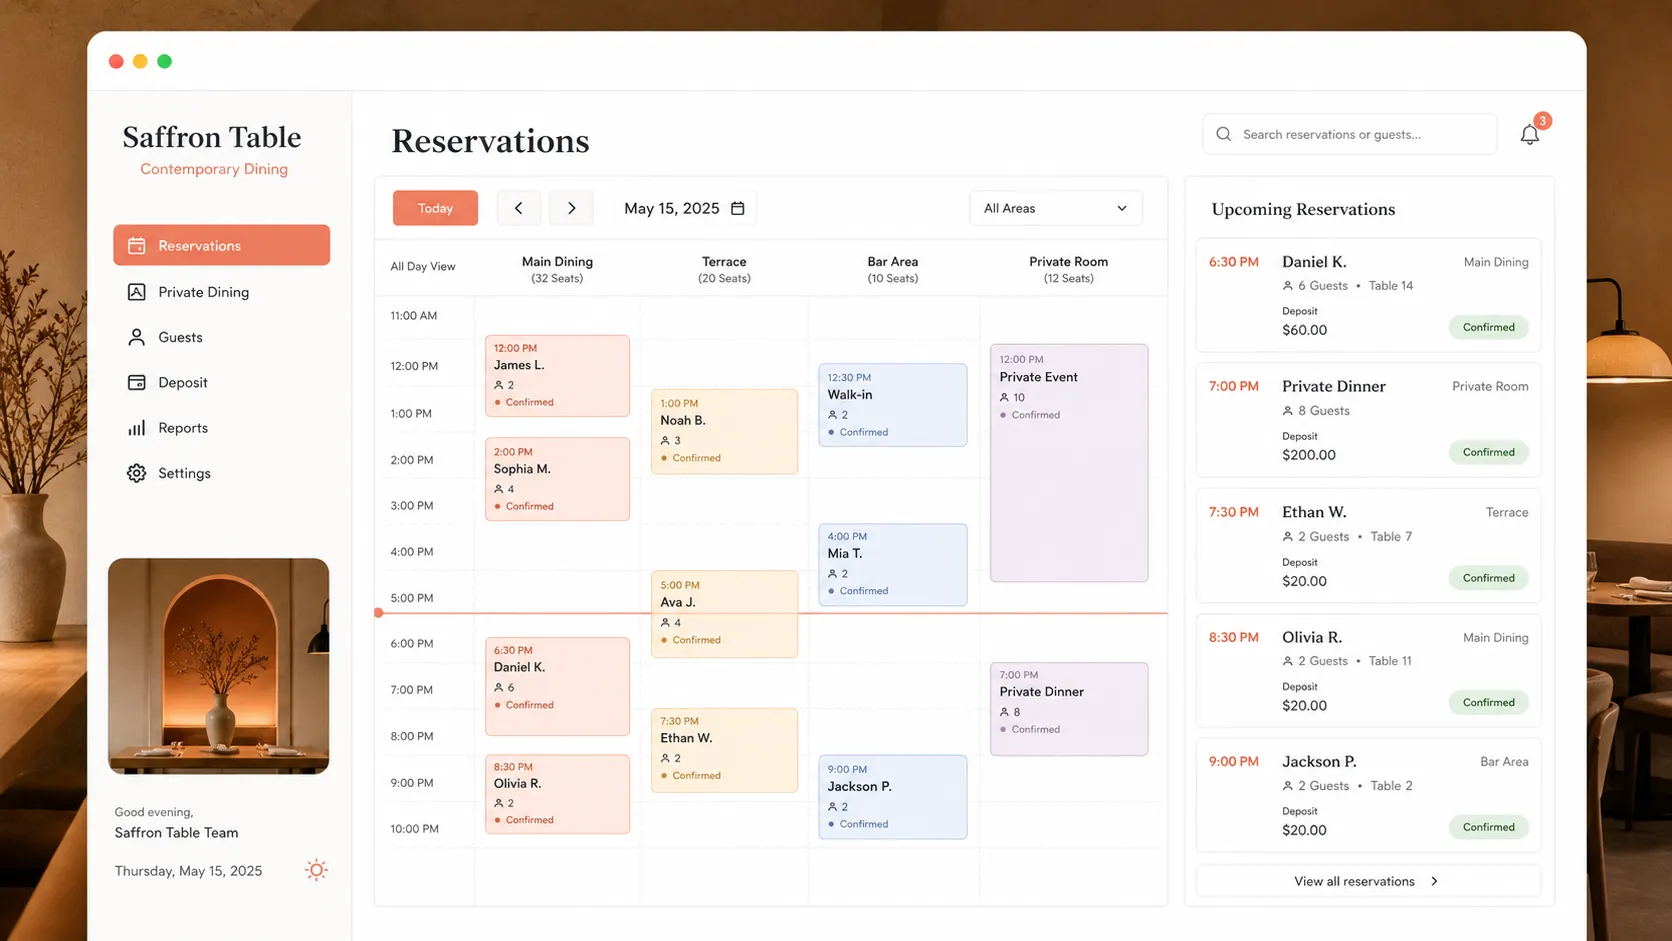Screen dimensions: 1672x941
Task: Select the current time line marker
Action: (x=379, y=613)
